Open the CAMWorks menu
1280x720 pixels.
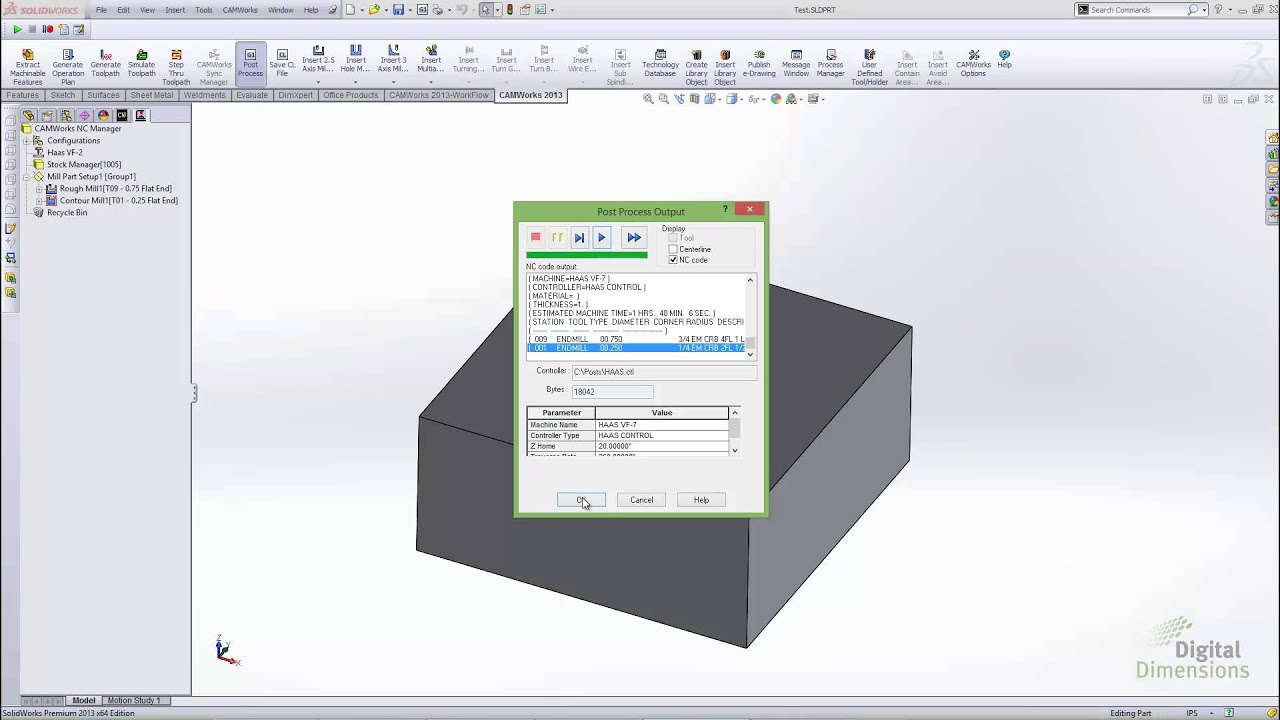[x=240, y=10]
